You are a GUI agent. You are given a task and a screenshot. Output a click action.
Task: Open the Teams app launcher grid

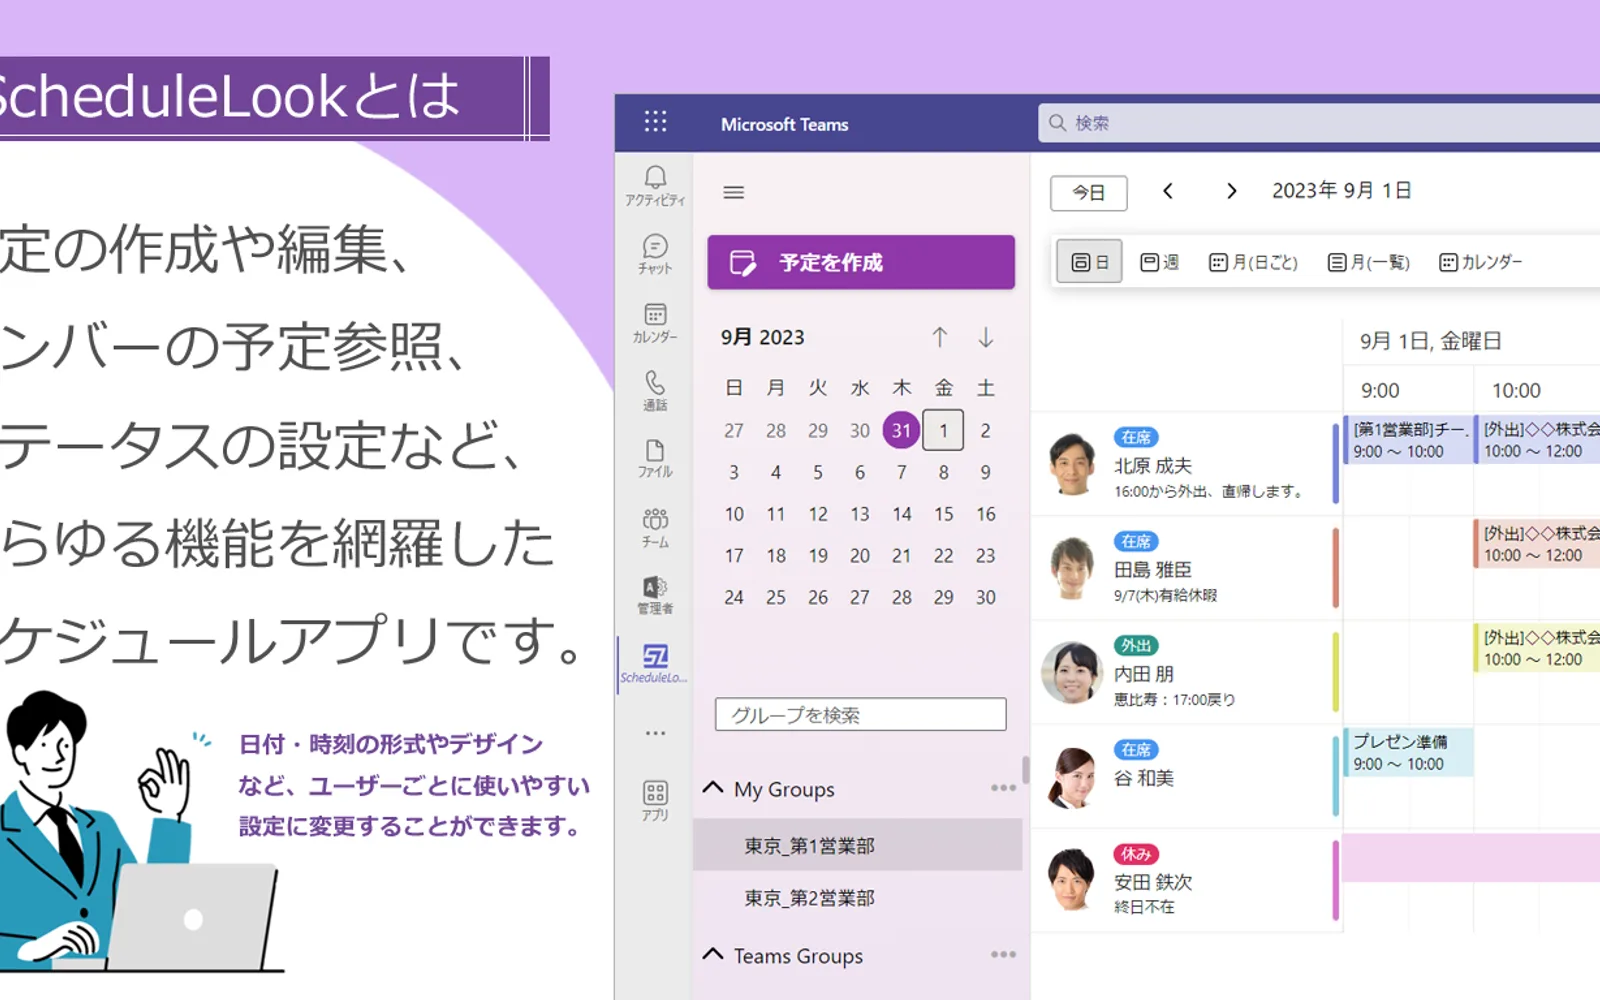(x=655, y=122)
